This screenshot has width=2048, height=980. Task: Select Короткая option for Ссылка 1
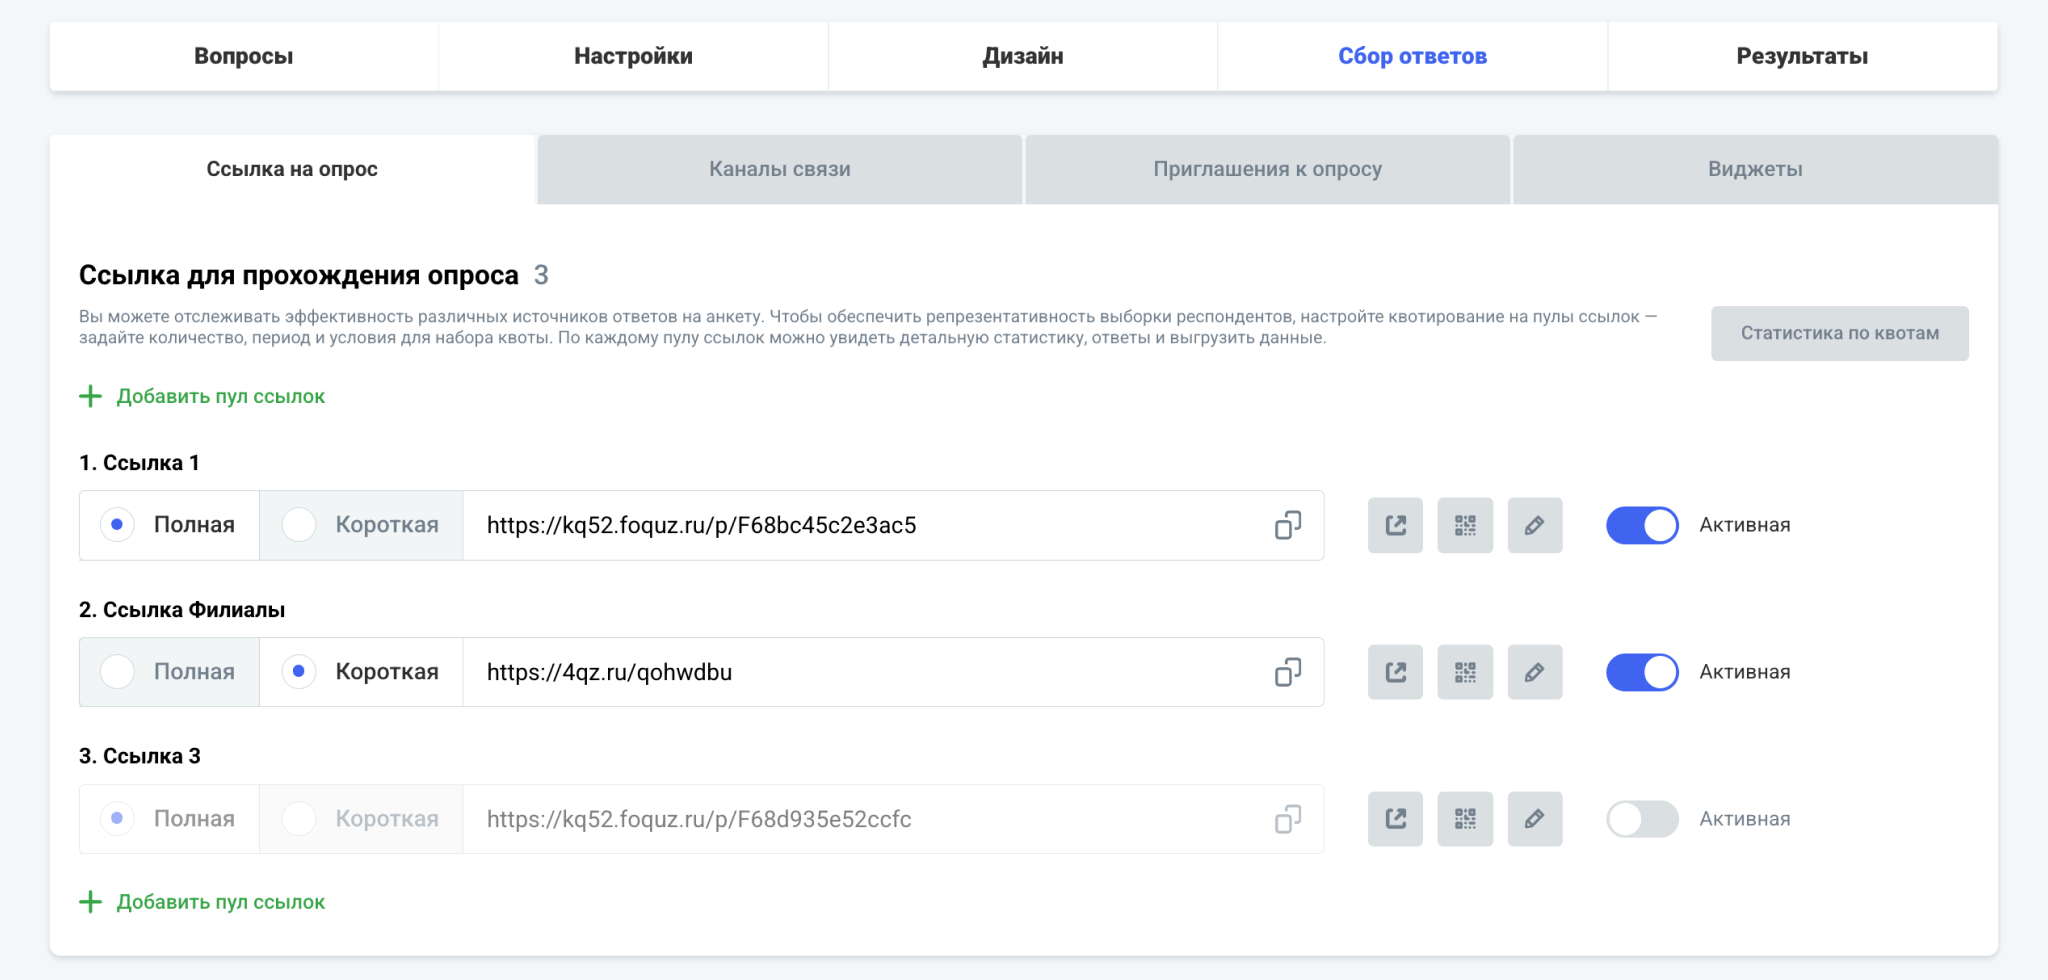299,525
